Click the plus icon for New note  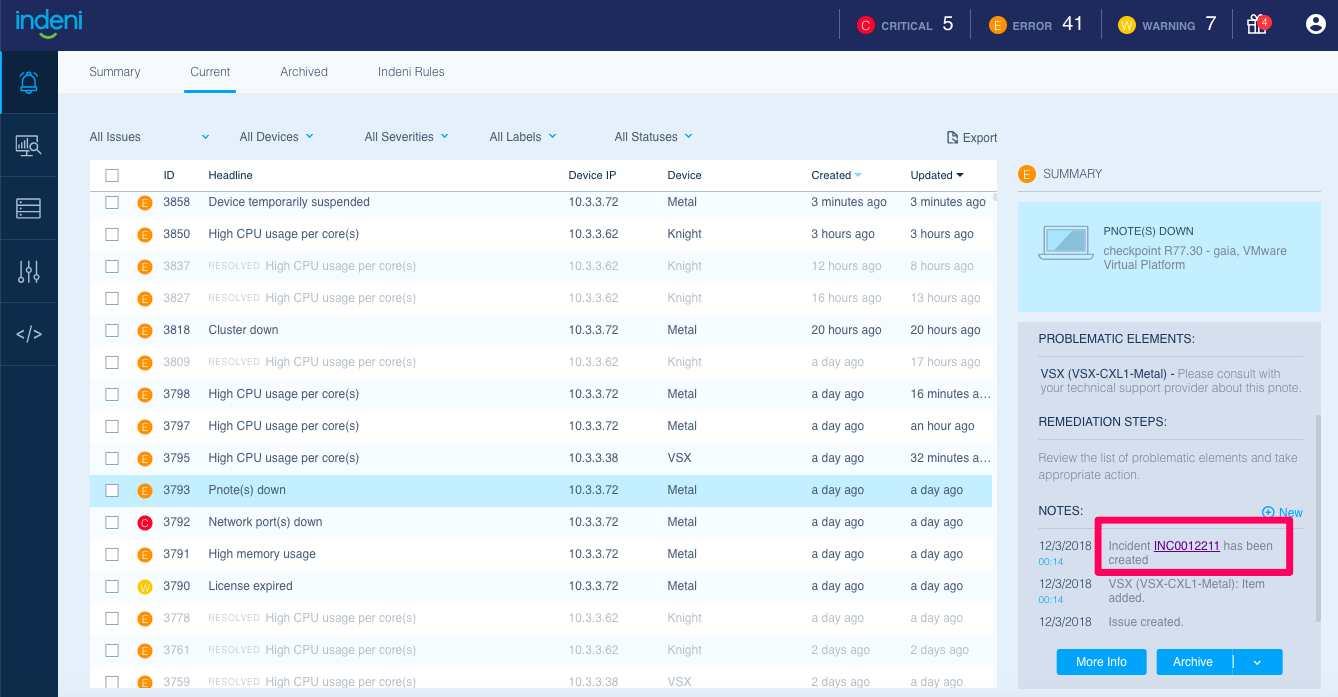pyautogui.click(x=1268, y=512)
